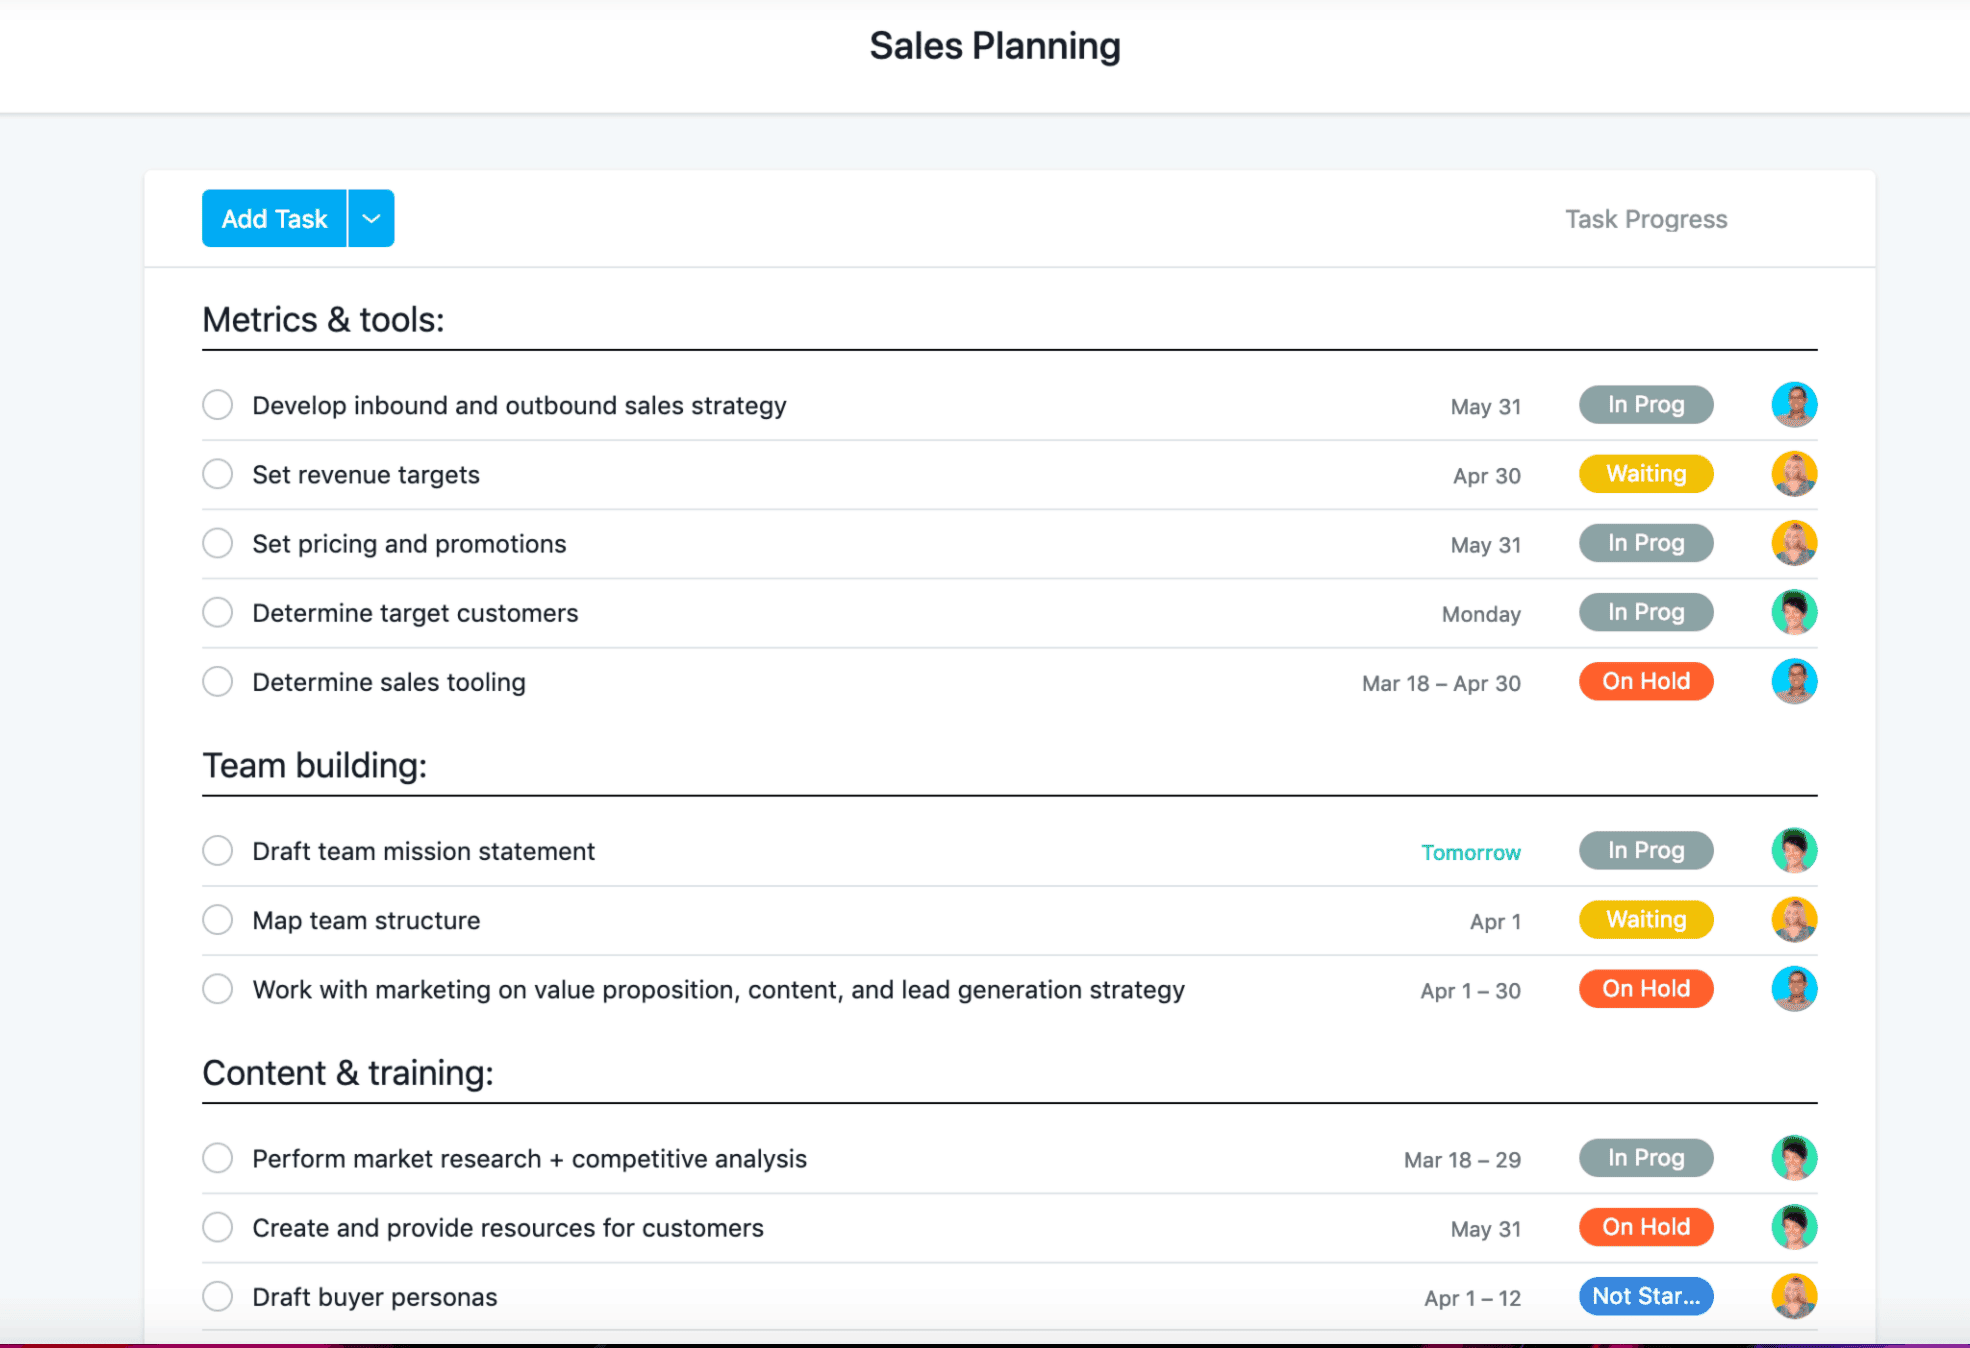Change the 'On Hold' status for Determine sales tooling

(x=1645, y=681)
